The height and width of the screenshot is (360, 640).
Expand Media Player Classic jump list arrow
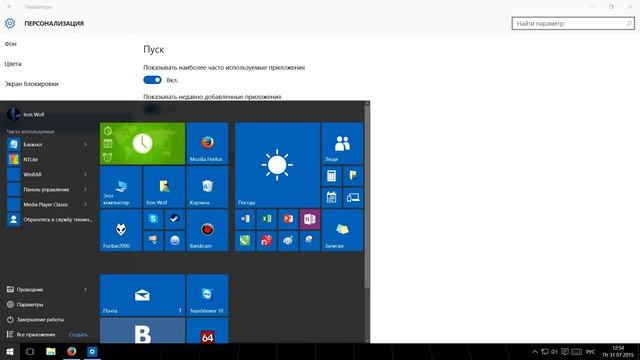(x=85, y=204)
